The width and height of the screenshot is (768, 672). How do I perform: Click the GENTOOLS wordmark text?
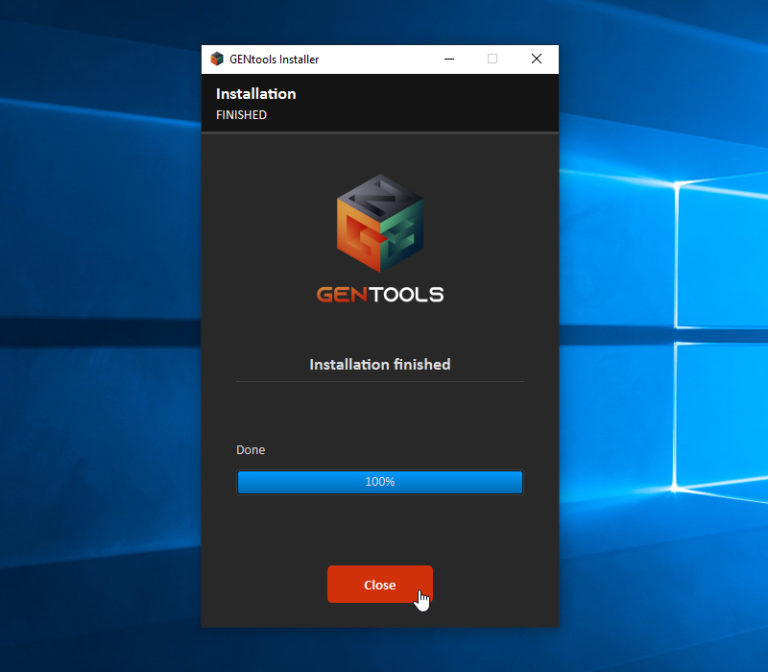pos(380,294)
